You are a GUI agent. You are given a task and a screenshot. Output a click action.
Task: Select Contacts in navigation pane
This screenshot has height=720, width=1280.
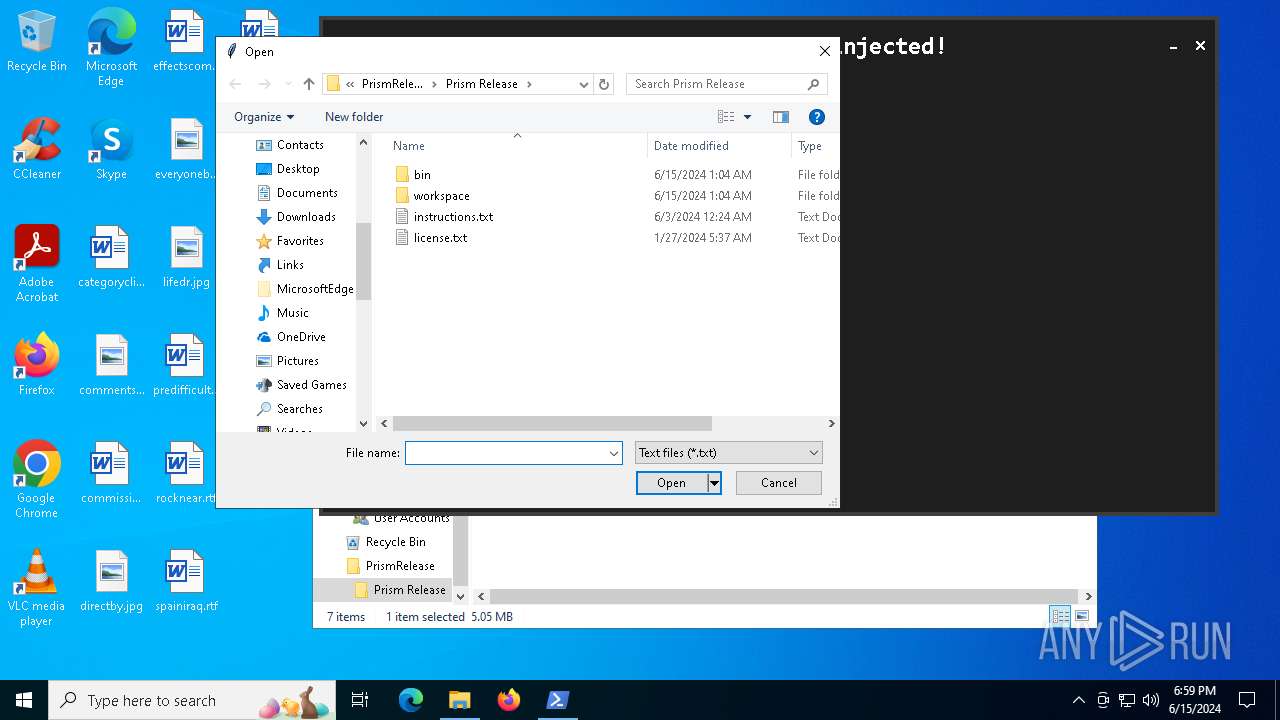[x=300, y=145]
